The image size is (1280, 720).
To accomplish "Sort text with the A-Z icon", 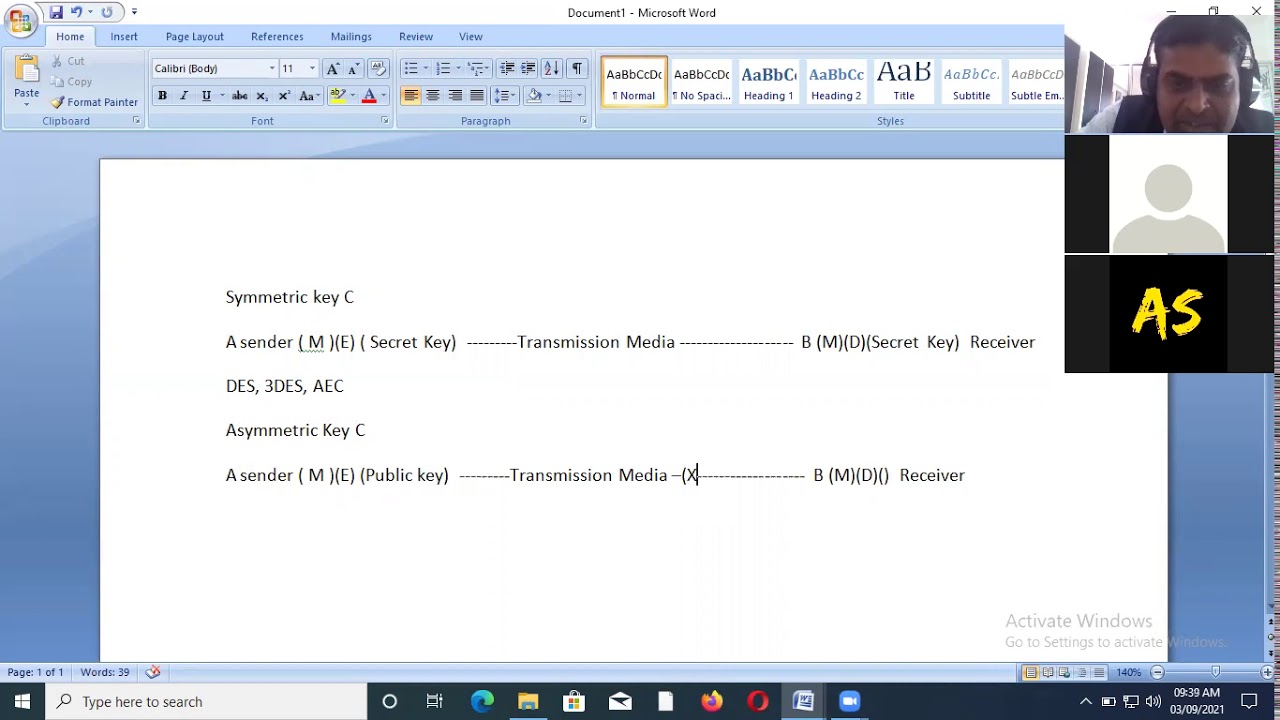I will [x=551, y=68].
